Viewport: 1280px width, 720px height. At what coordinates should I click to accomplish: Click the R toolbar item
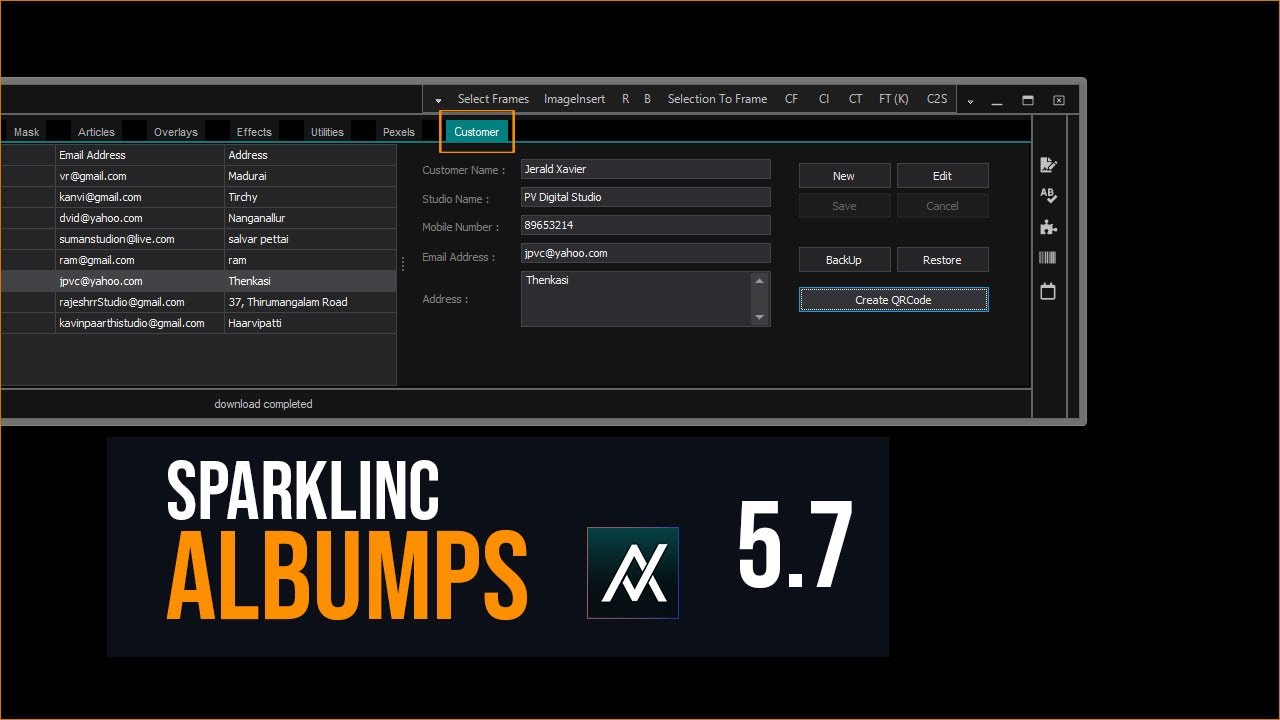click(626, 99)
